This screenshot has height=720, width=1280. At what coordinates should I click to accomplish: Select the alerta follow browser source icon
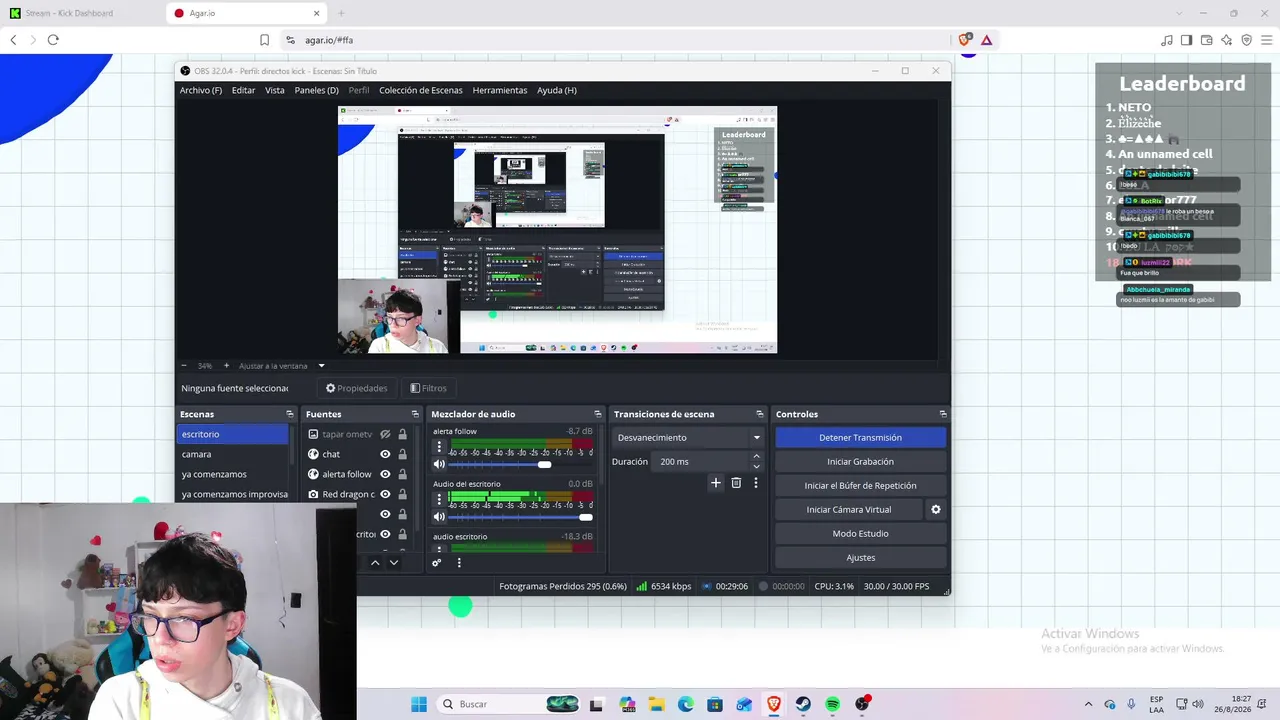click(313, 474)
